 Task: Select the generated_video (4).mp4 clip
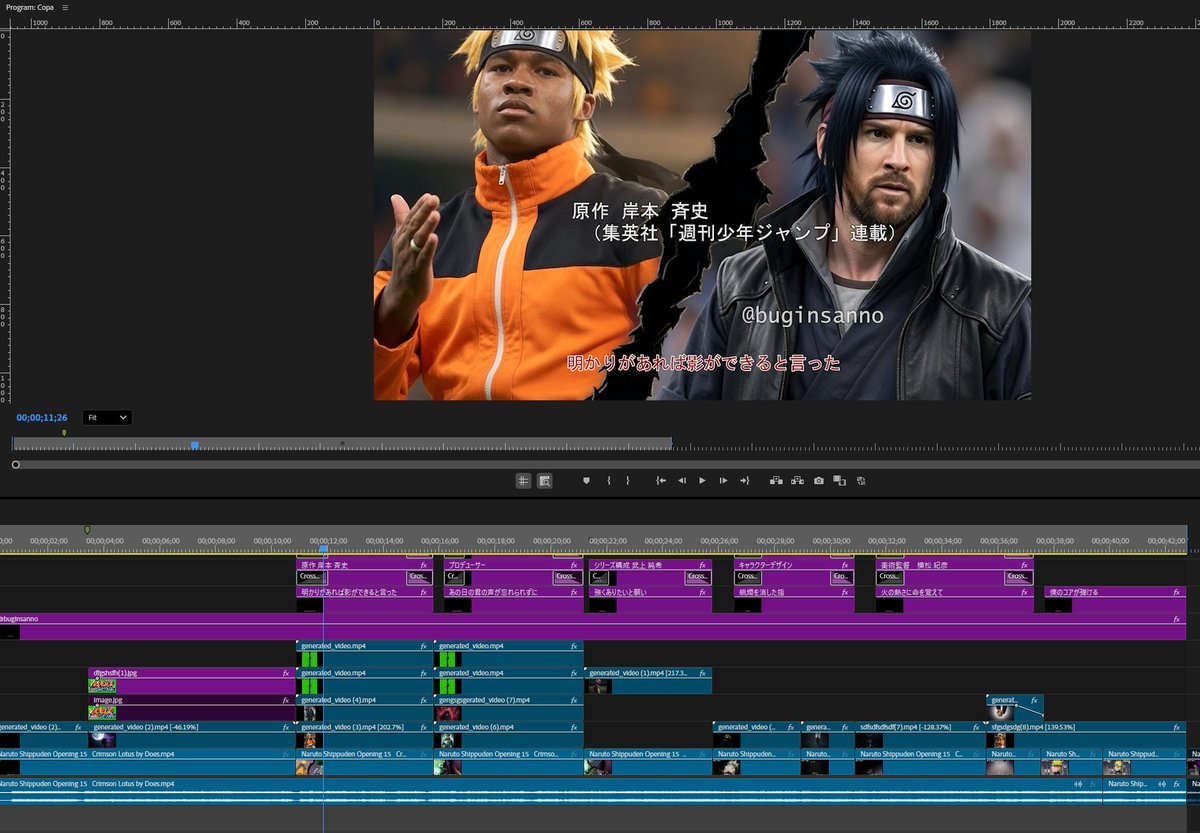click(364, 708)
